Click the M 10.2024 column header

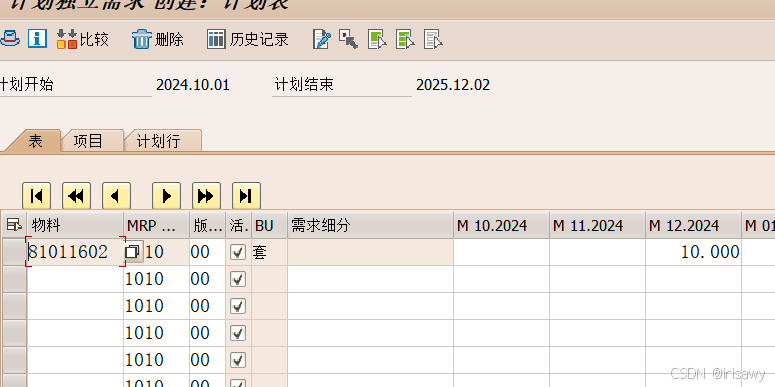502,226
